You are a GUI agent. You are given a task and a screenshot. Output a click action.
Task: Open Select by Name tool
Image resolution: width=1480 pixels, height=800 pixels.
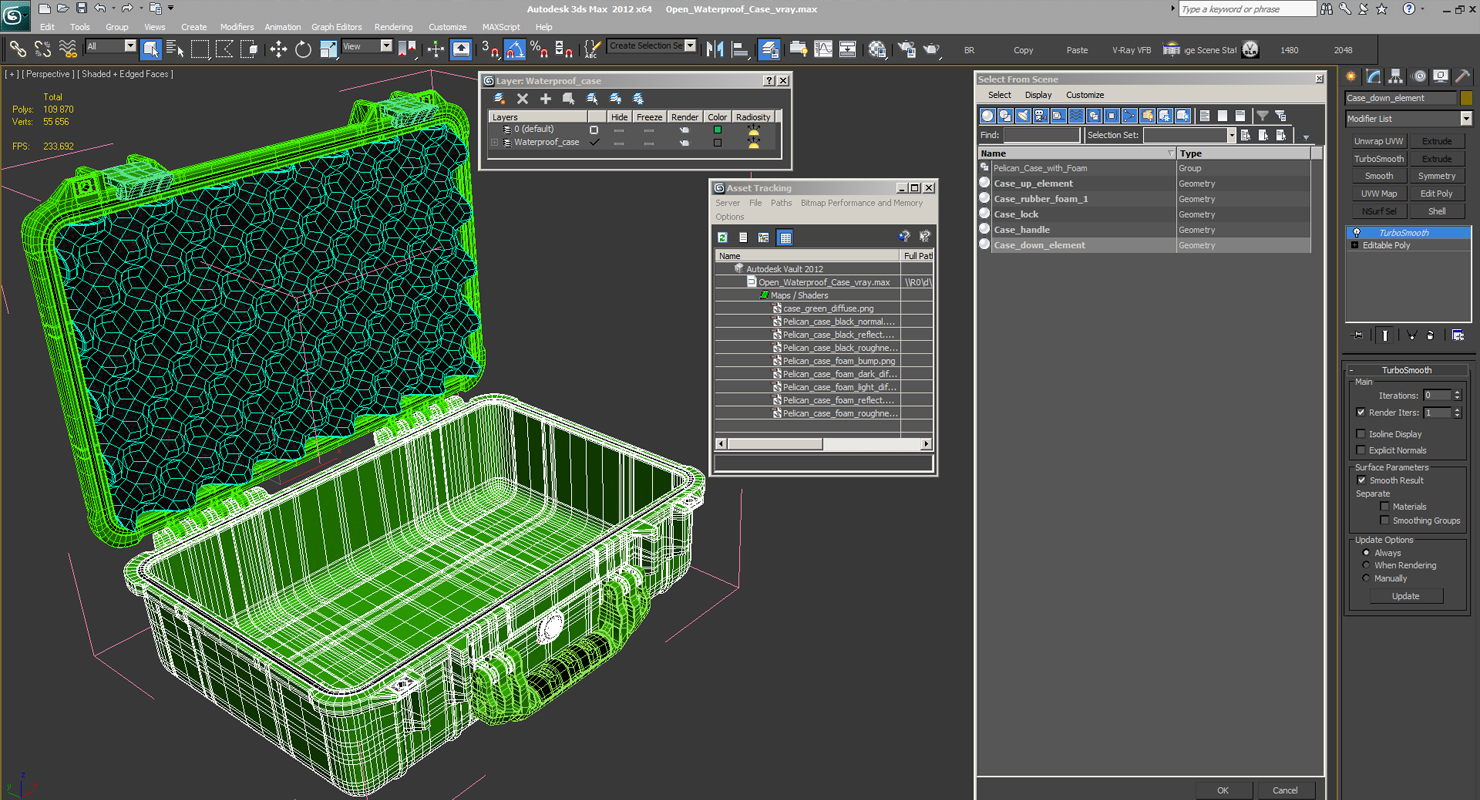pyautogui.click(x=175, y=49)
